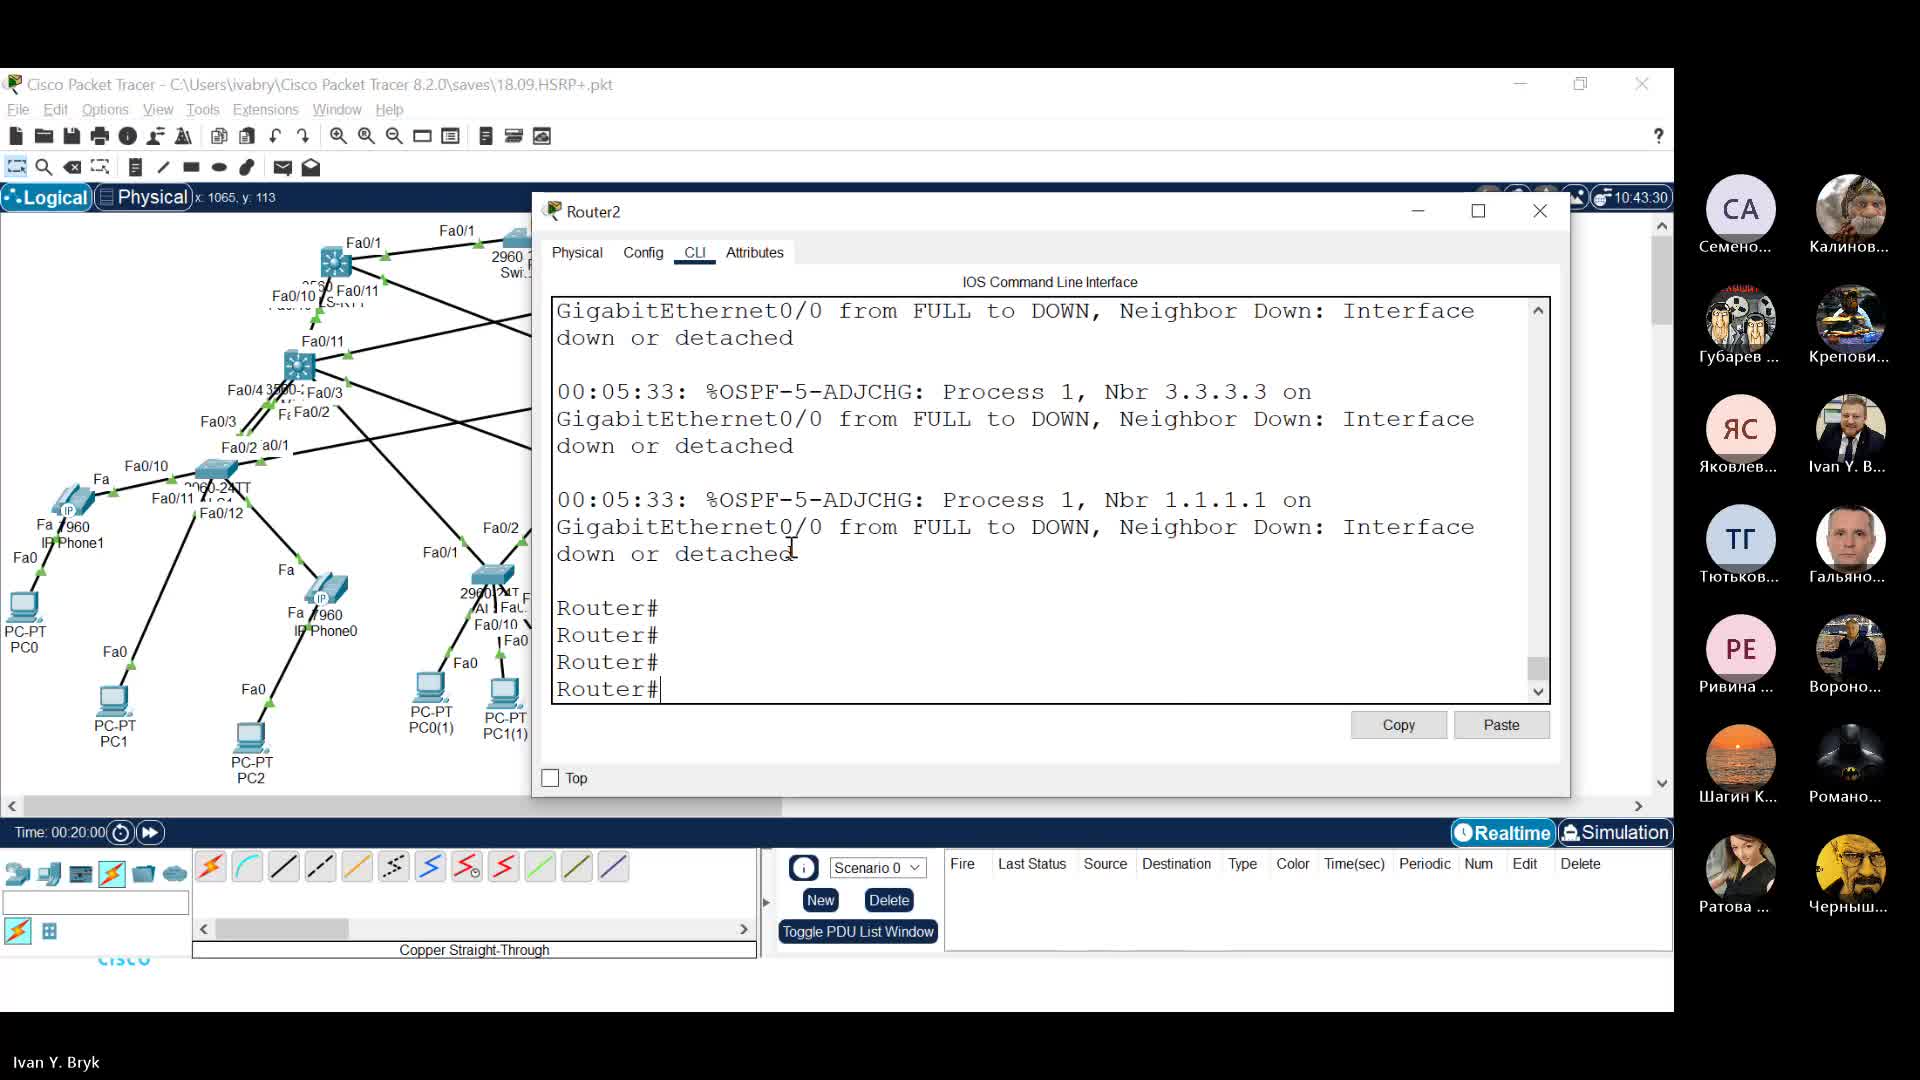Open the Edit menu
1920x1080 pixels.
click(x=56, y=110)
